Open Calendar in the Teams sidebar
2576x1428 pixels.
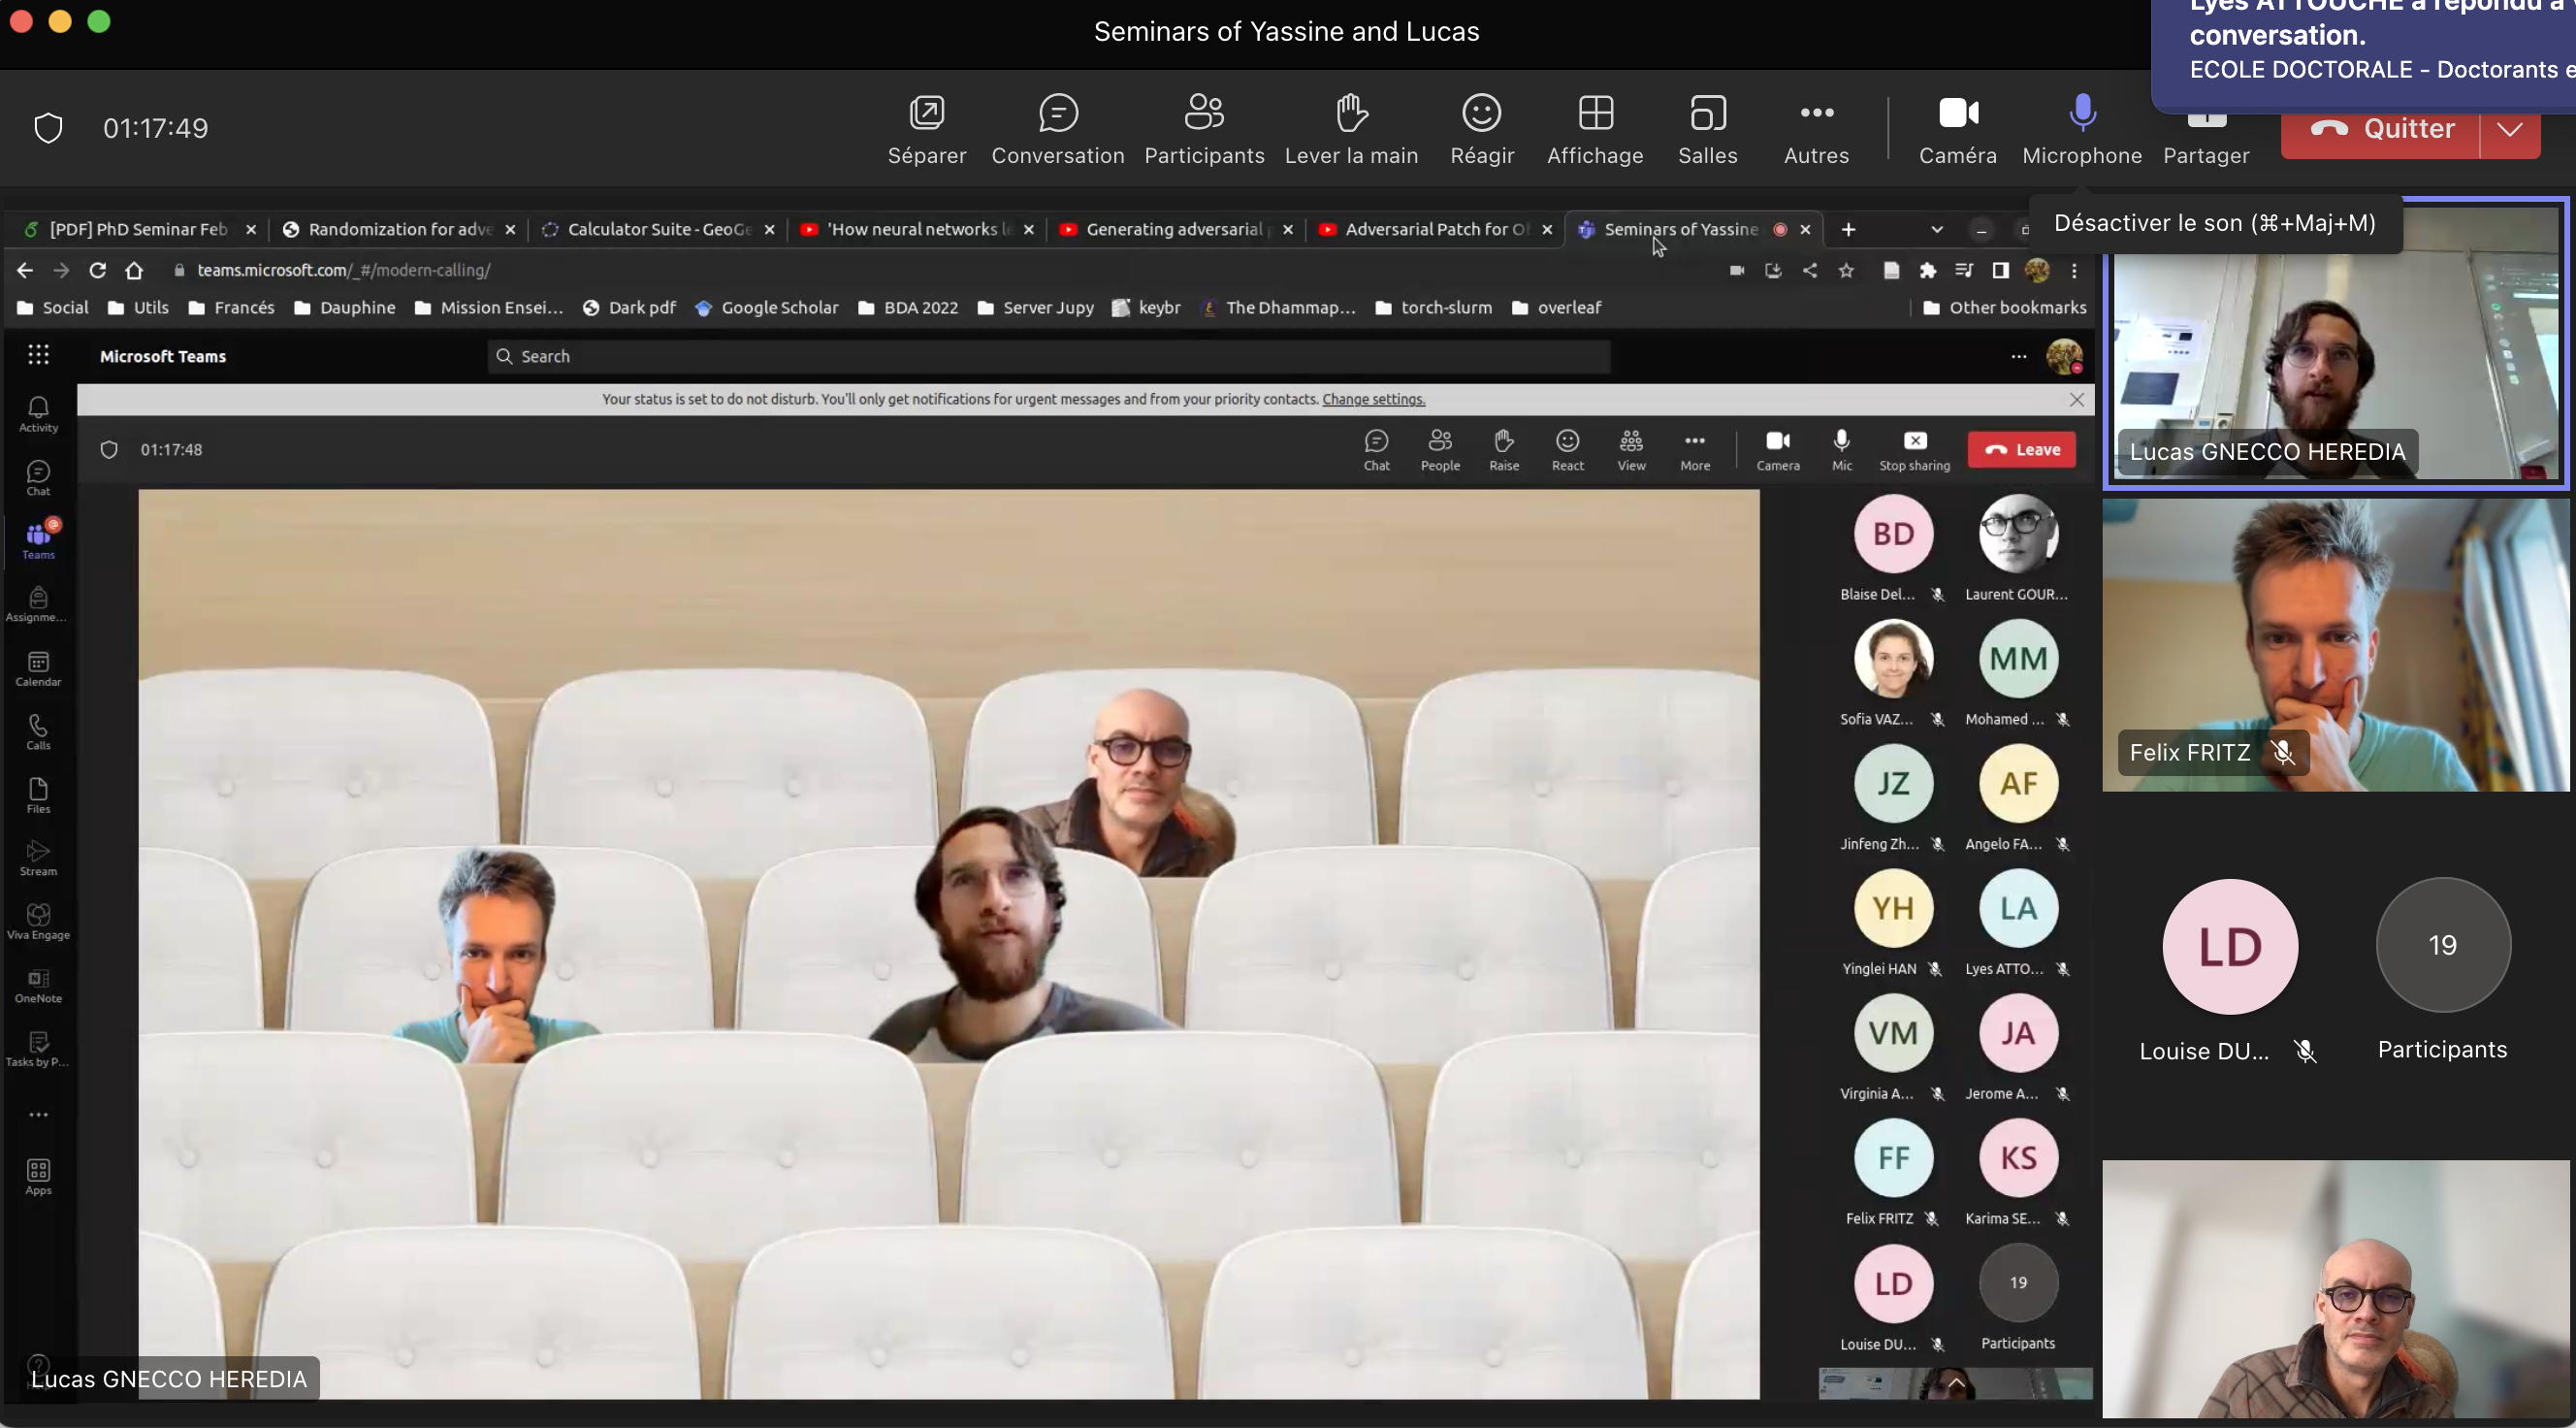(x=38, y=668)
